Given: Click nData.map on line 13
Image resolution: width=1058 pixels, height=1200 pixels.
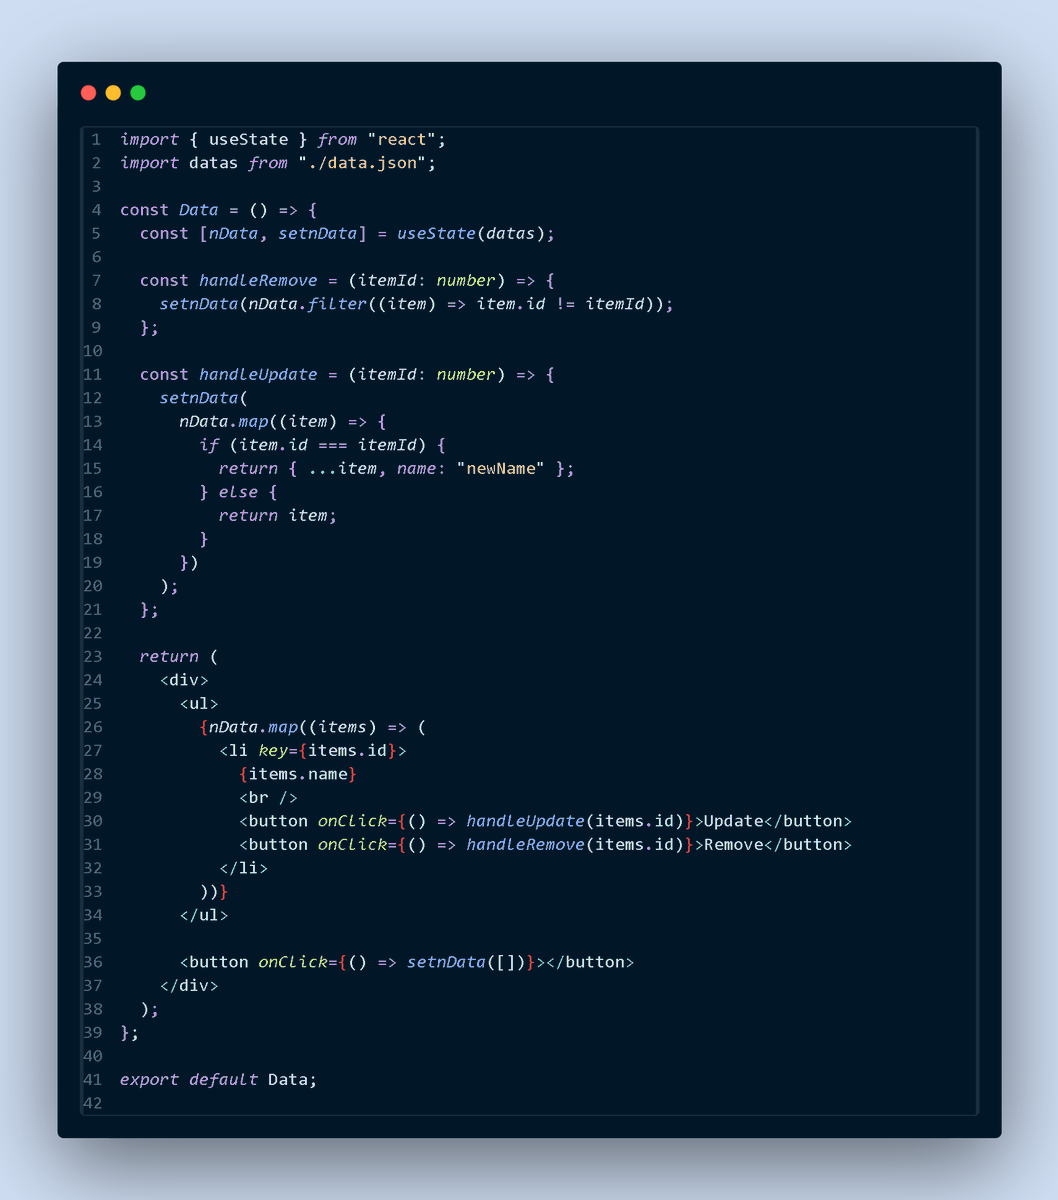Looking at the screenshot, I should click(x=224, y=421).
